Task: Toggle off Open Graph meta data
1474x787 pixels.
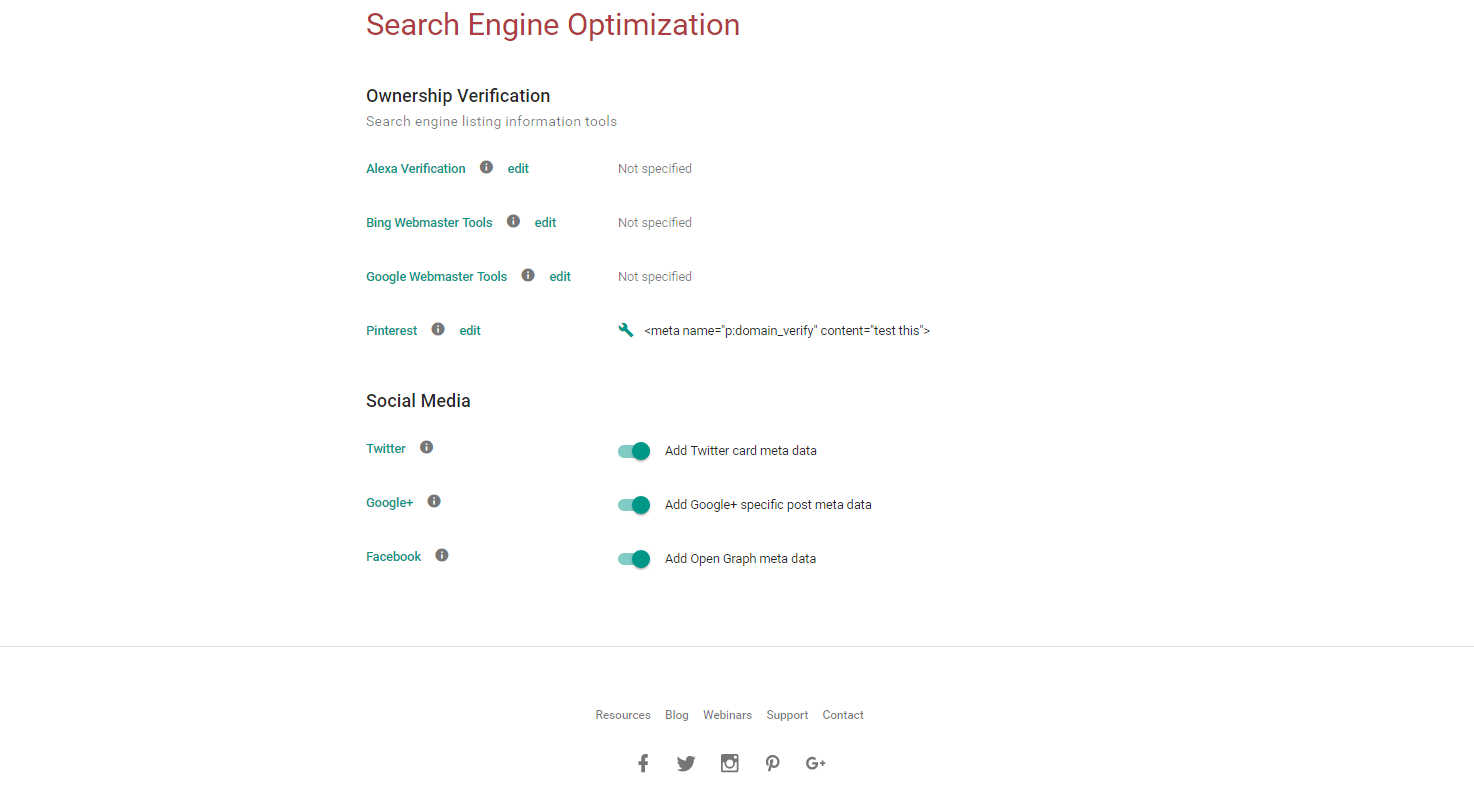Action: tap(634, 559)
